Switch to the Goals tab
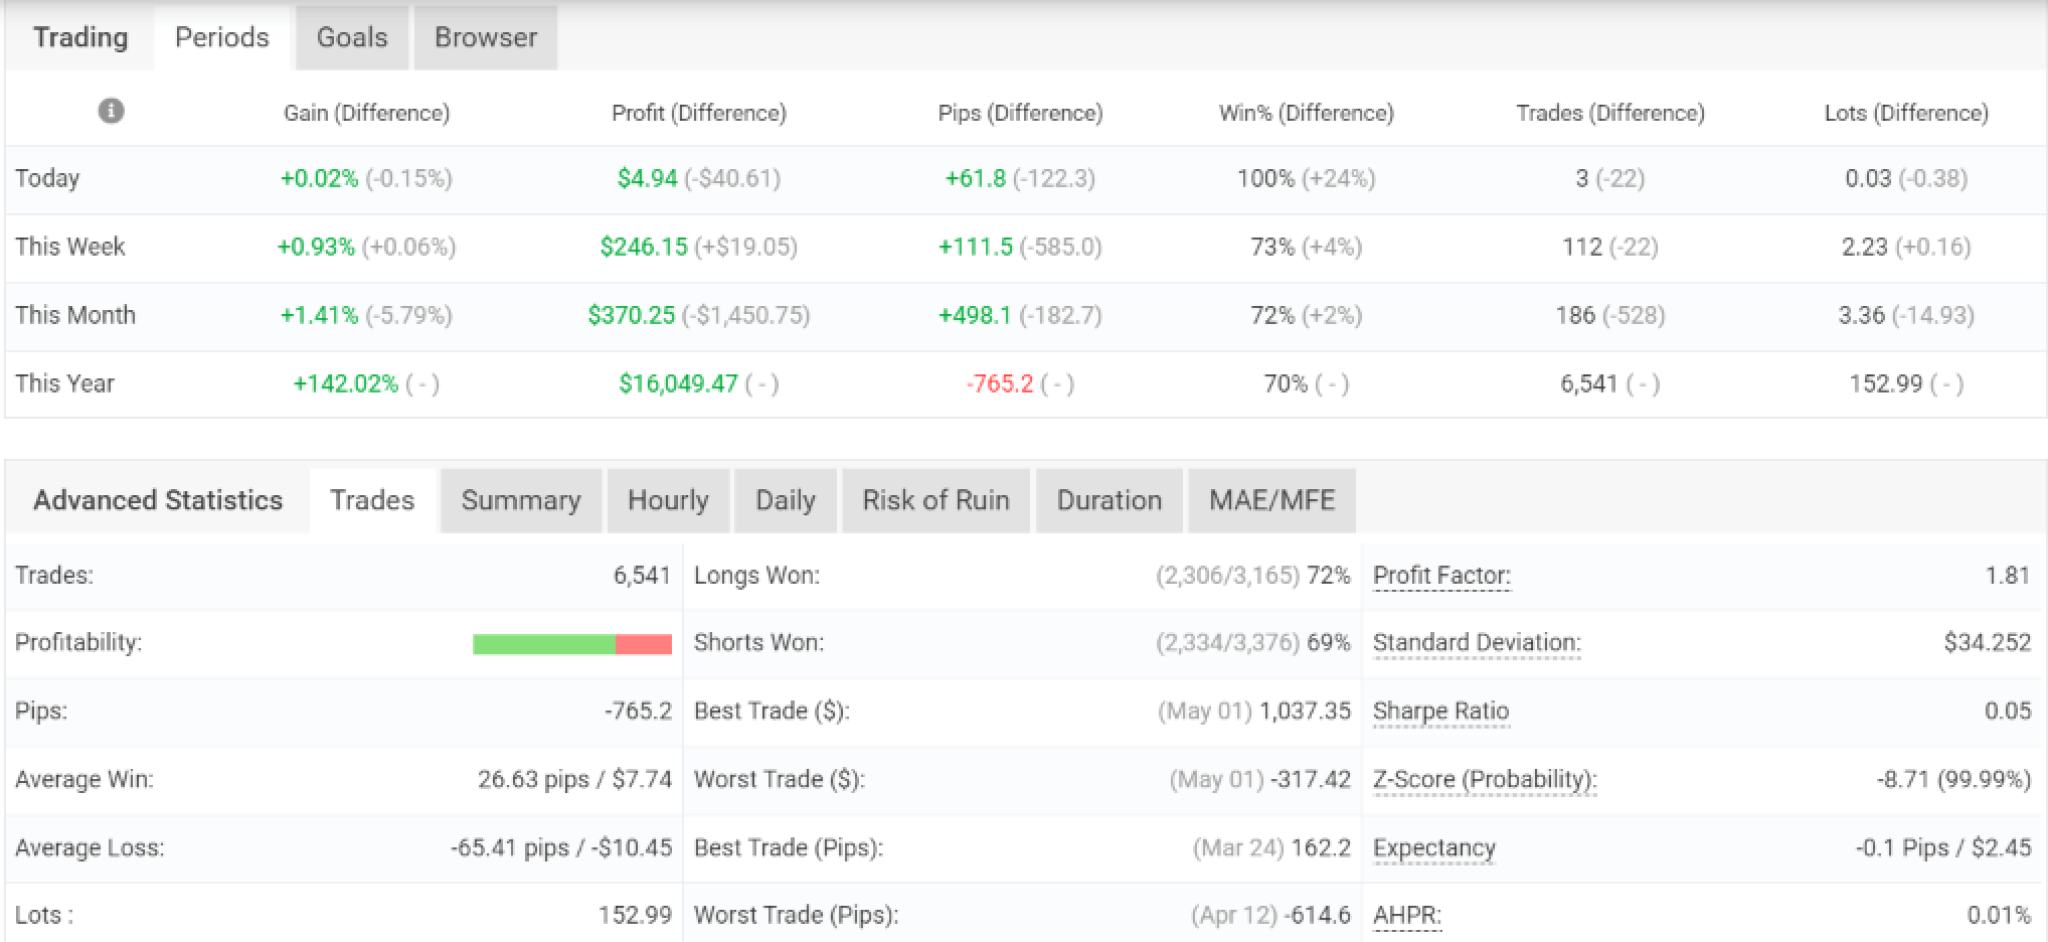This screenshot has height=942, width=2048. pos(352,37)
